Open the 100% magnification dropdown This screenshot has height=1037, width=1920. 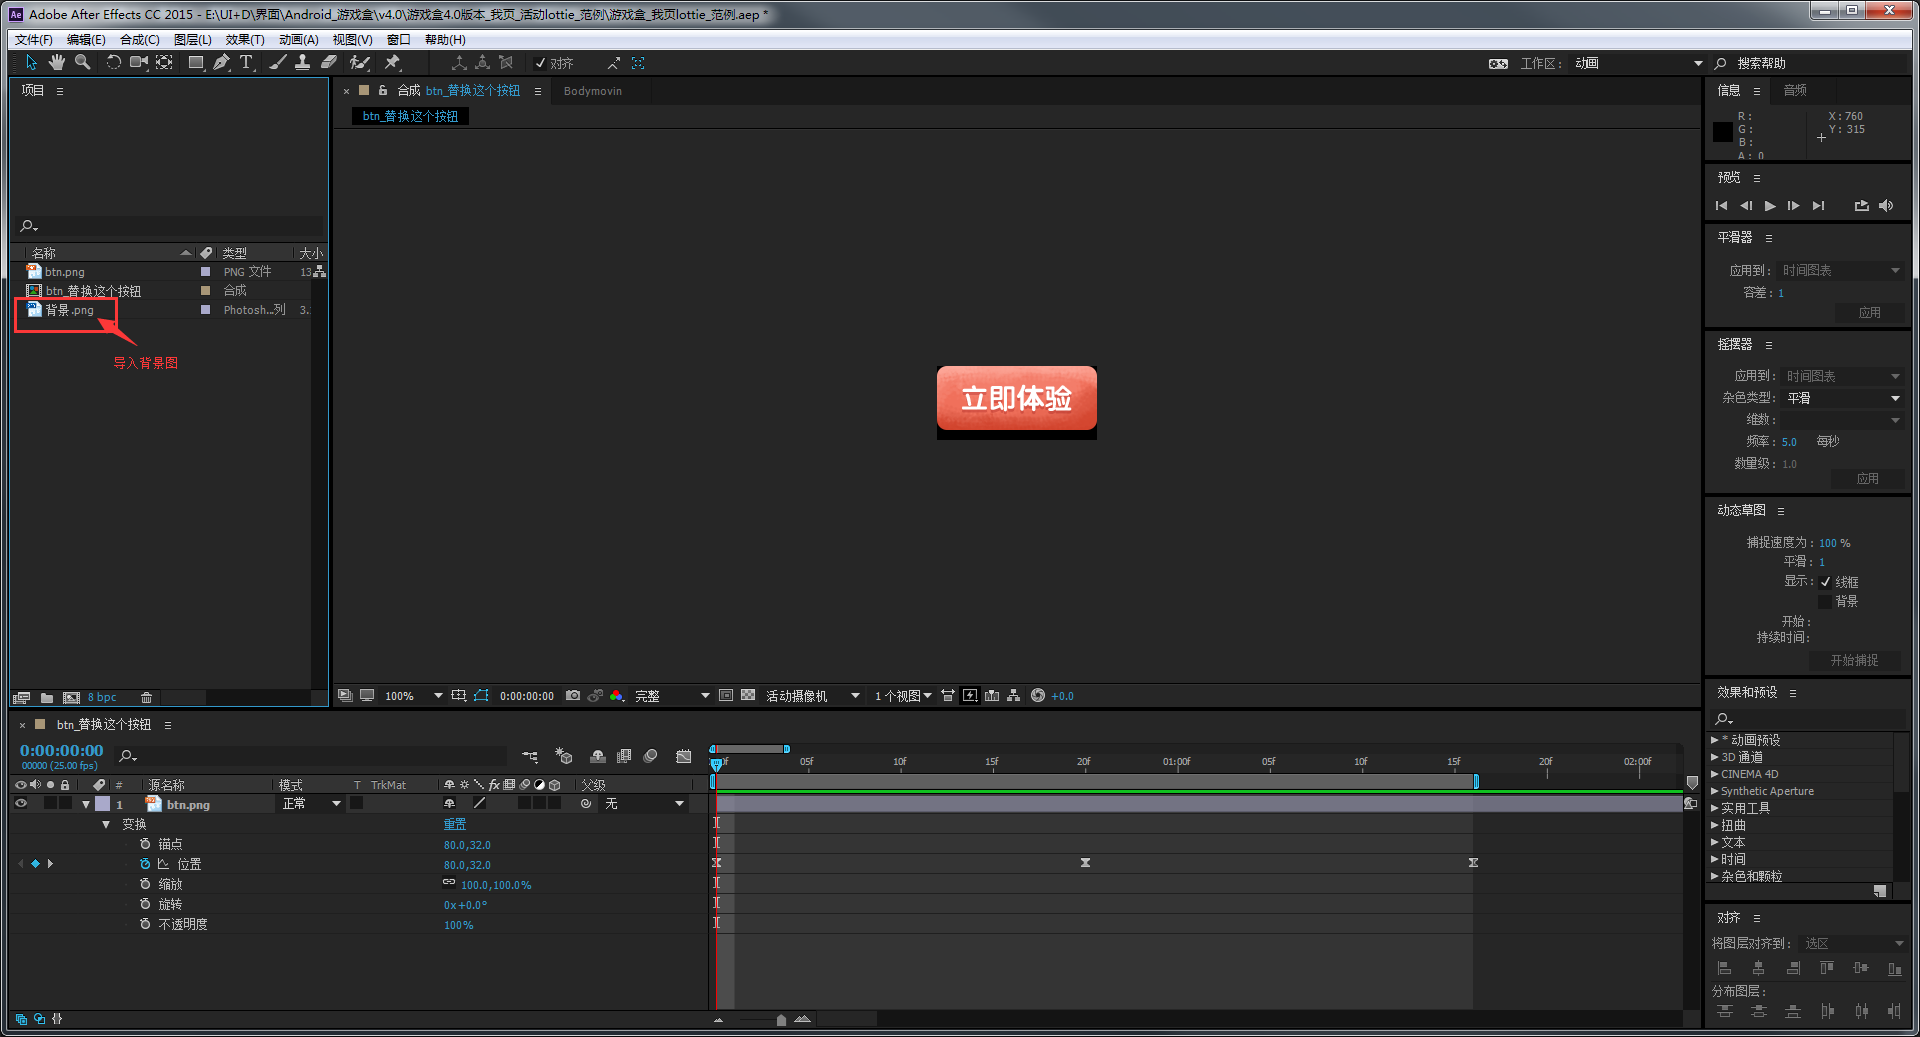pos(413,696)
